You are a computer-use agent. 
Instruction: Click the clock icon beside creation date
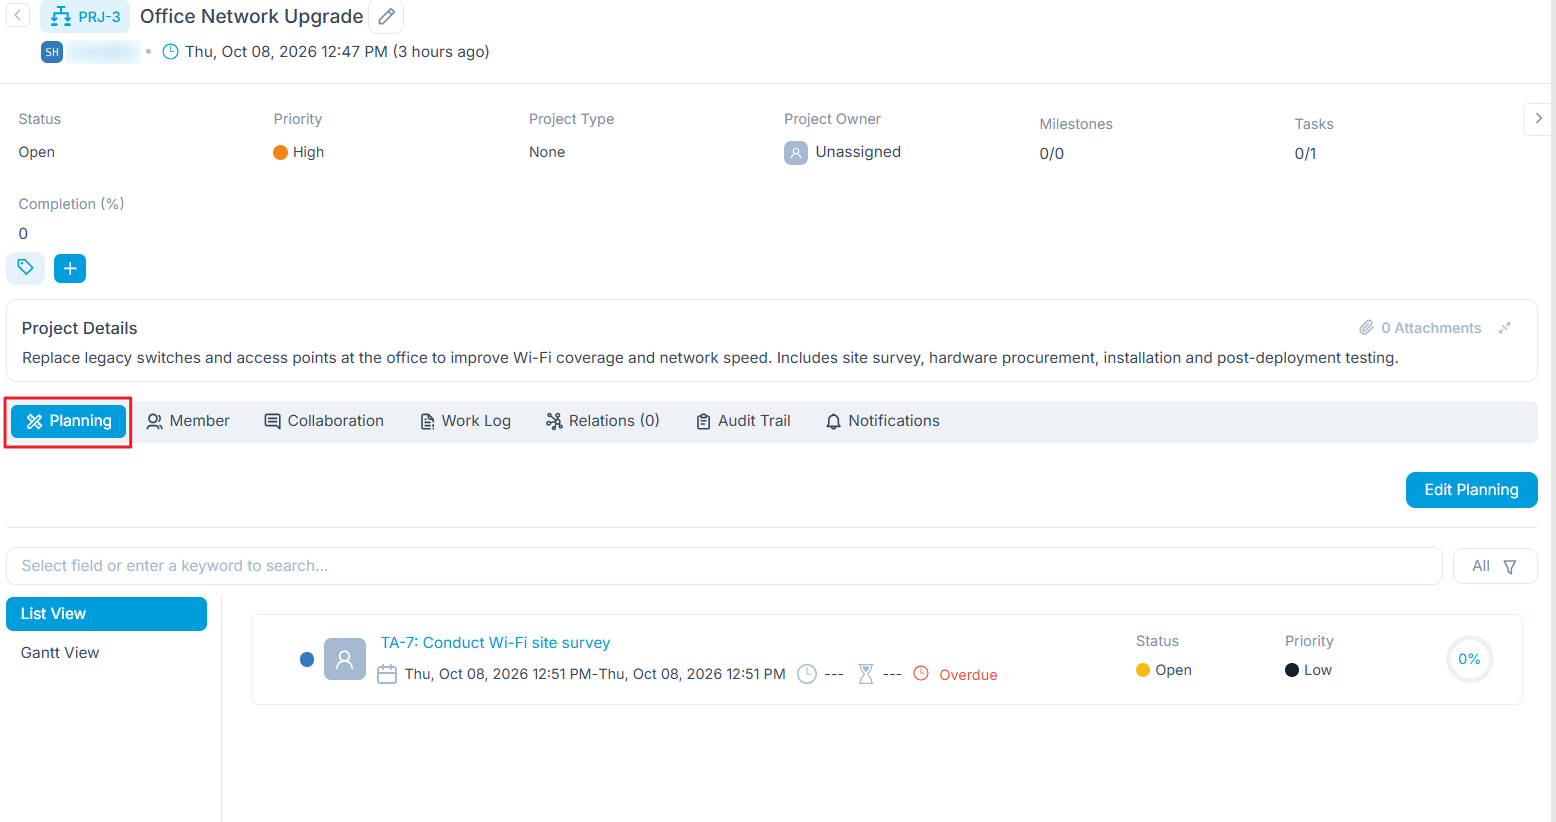[x=171, y=52]
